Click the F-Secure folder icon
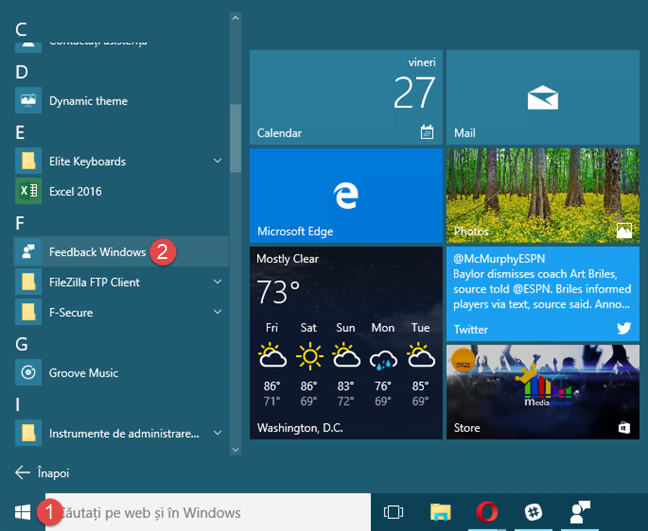 pos(28,312)
